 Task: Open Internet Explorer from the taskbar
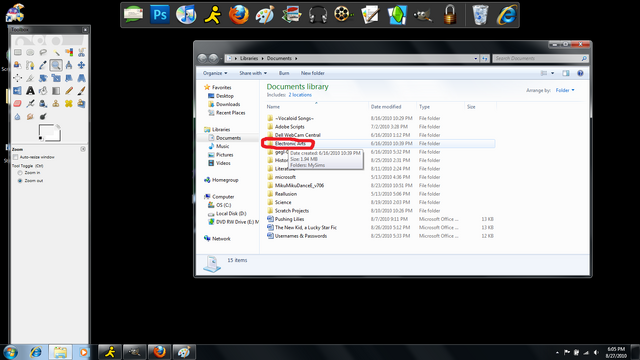pos(36,352)
